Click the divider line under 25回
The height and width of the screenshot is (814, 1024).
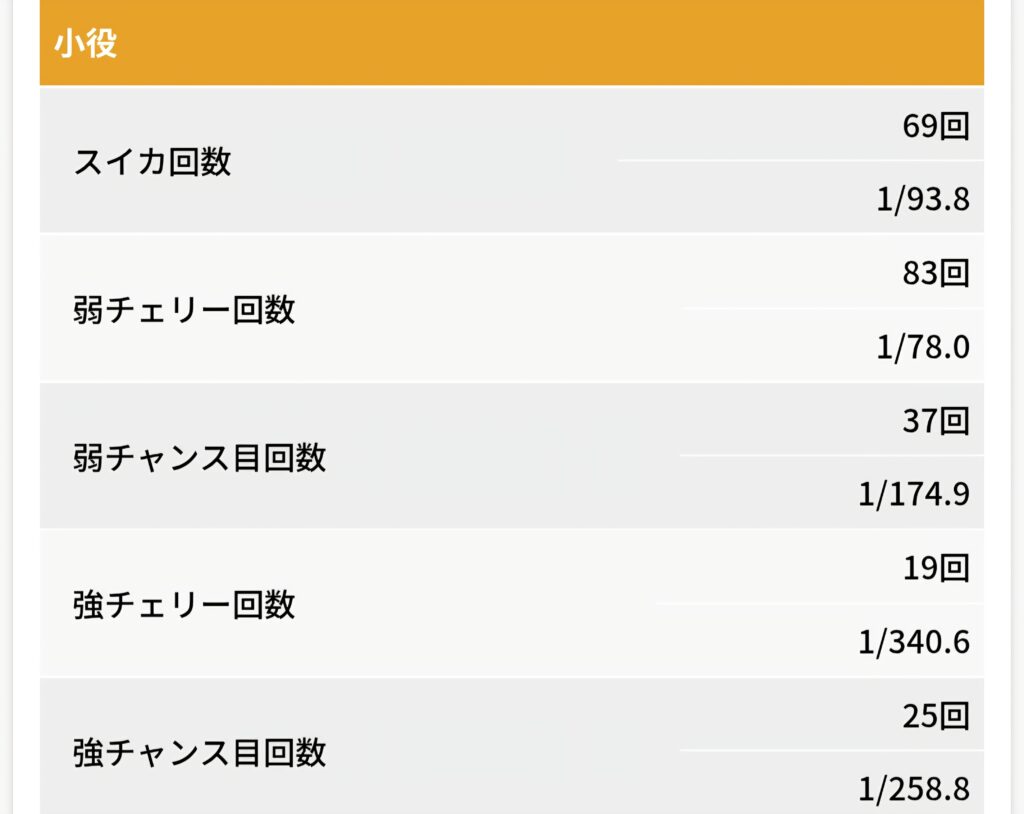831,750
